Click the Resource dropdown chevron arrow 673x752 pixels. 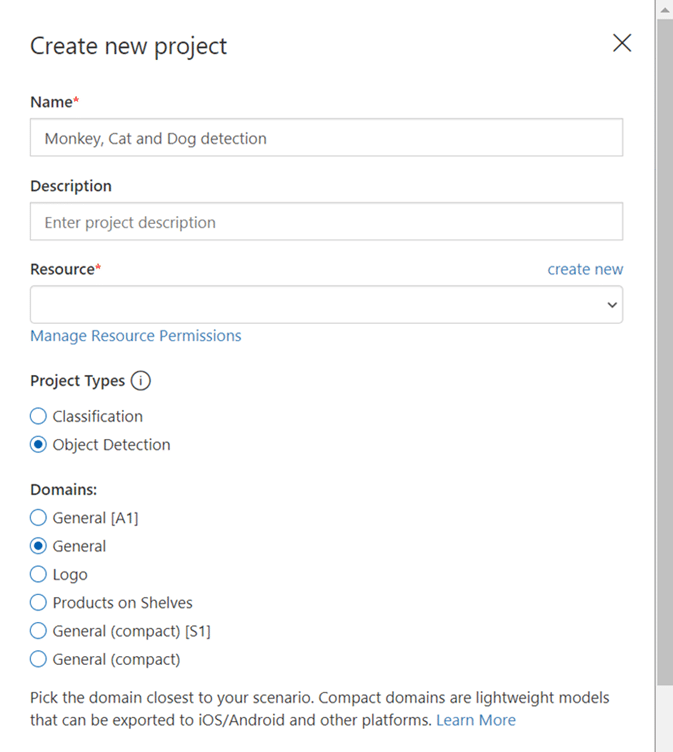pos(612,305)
